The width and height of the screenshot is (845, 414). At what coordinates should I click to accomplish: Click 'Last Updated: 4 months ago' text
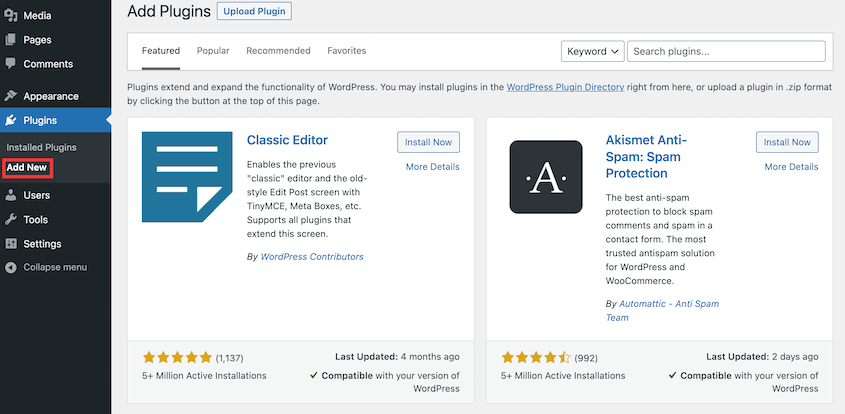point(397,356)
